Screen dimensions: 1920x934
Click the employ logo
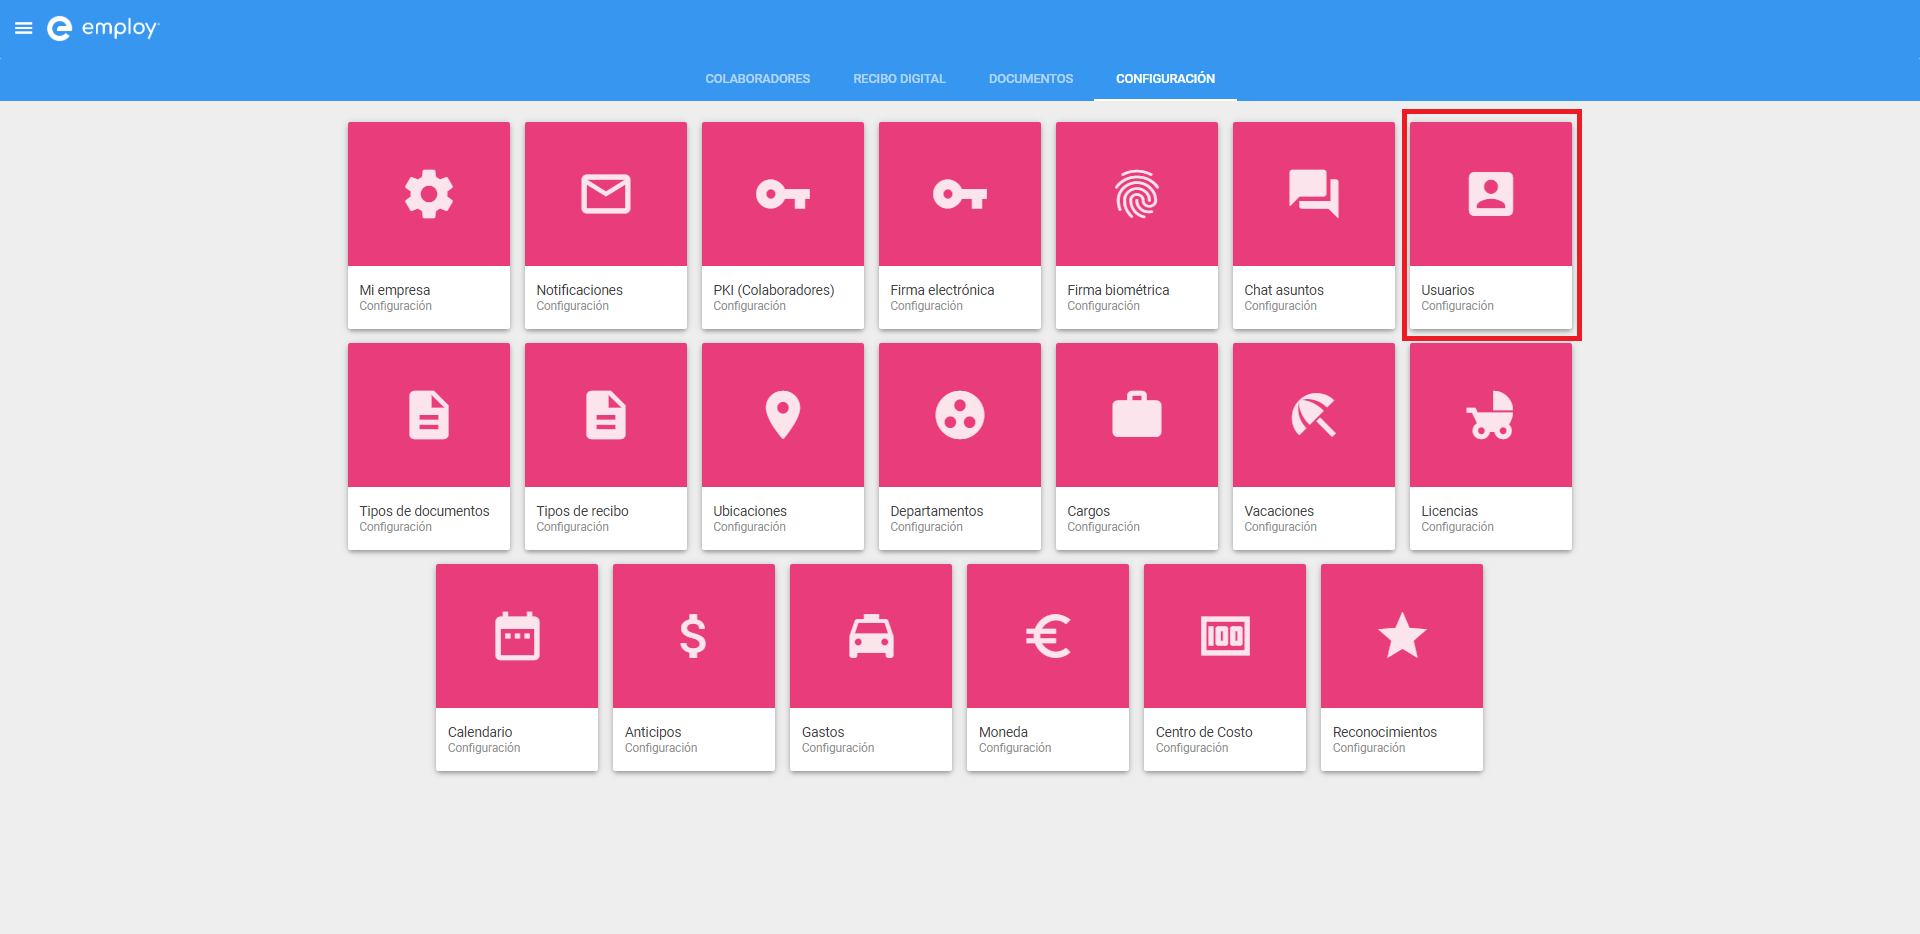[103, 28]
